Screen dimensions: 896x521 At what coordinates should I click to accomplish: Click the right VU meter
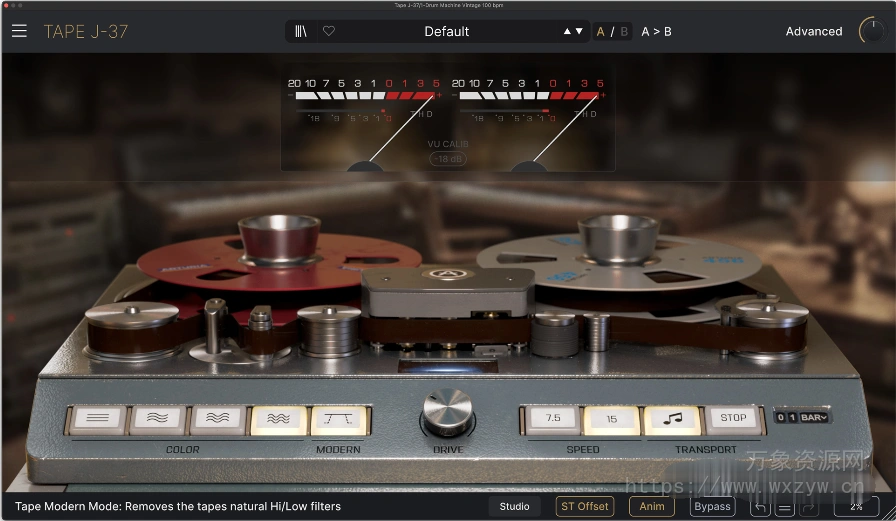click(529, 123)
